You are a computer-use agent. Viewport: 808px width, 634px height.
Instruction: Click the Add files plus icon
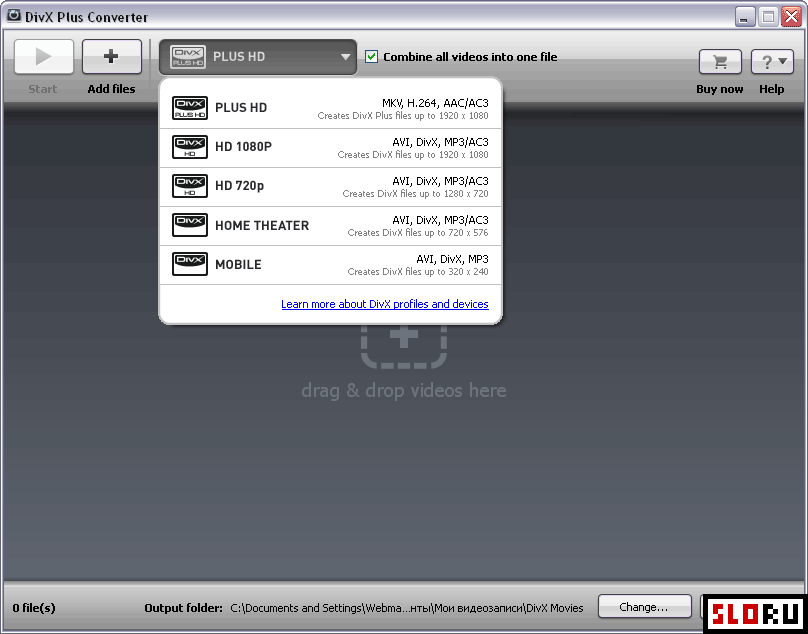tap(111, 58)
